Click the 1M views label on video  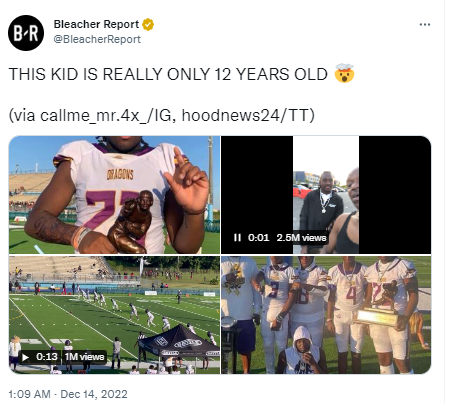tap(84, 357)
